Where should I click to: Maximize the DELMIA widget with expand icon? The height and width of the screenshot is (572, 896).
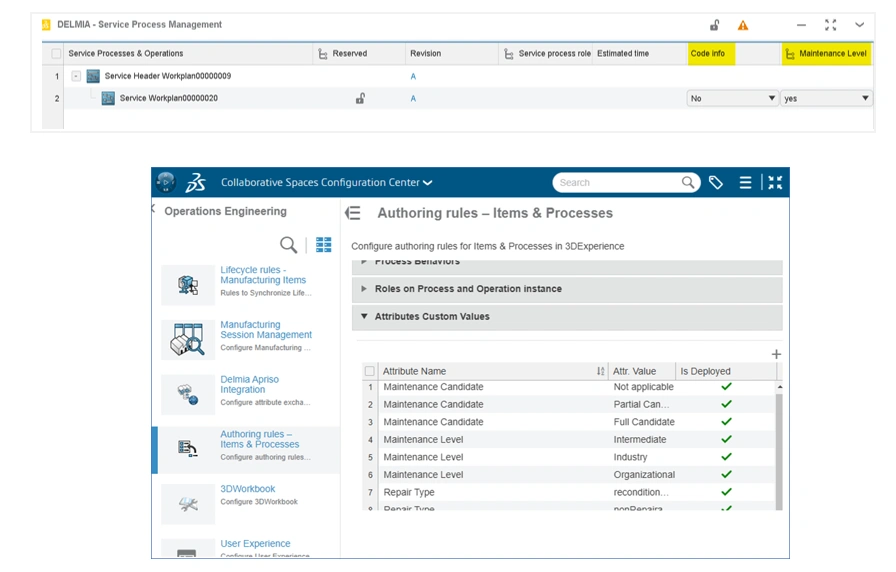830,25
